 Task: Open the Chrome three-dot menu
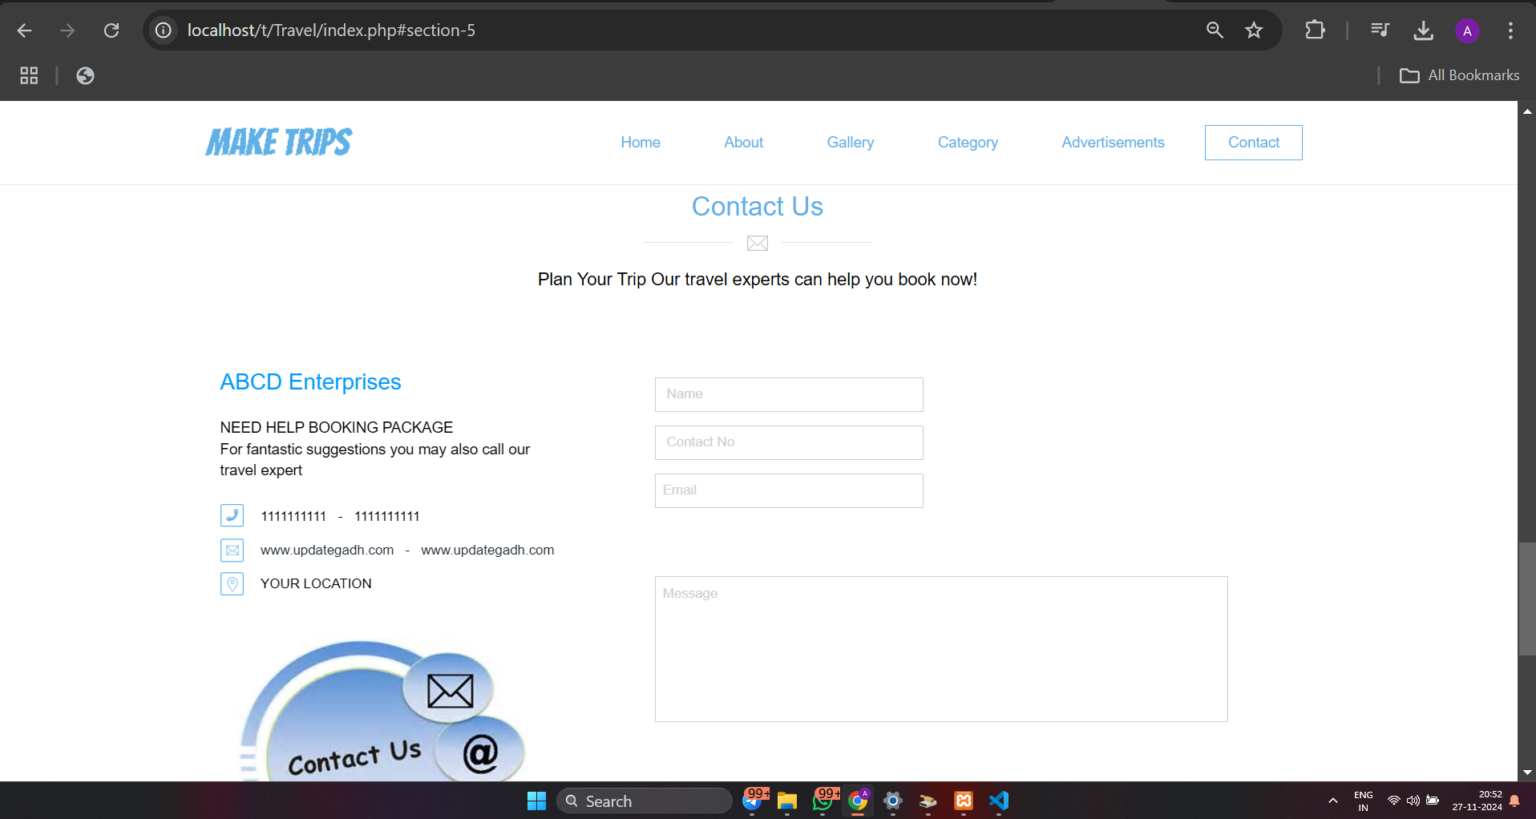pyautogui.click(x=1511, y=30)
